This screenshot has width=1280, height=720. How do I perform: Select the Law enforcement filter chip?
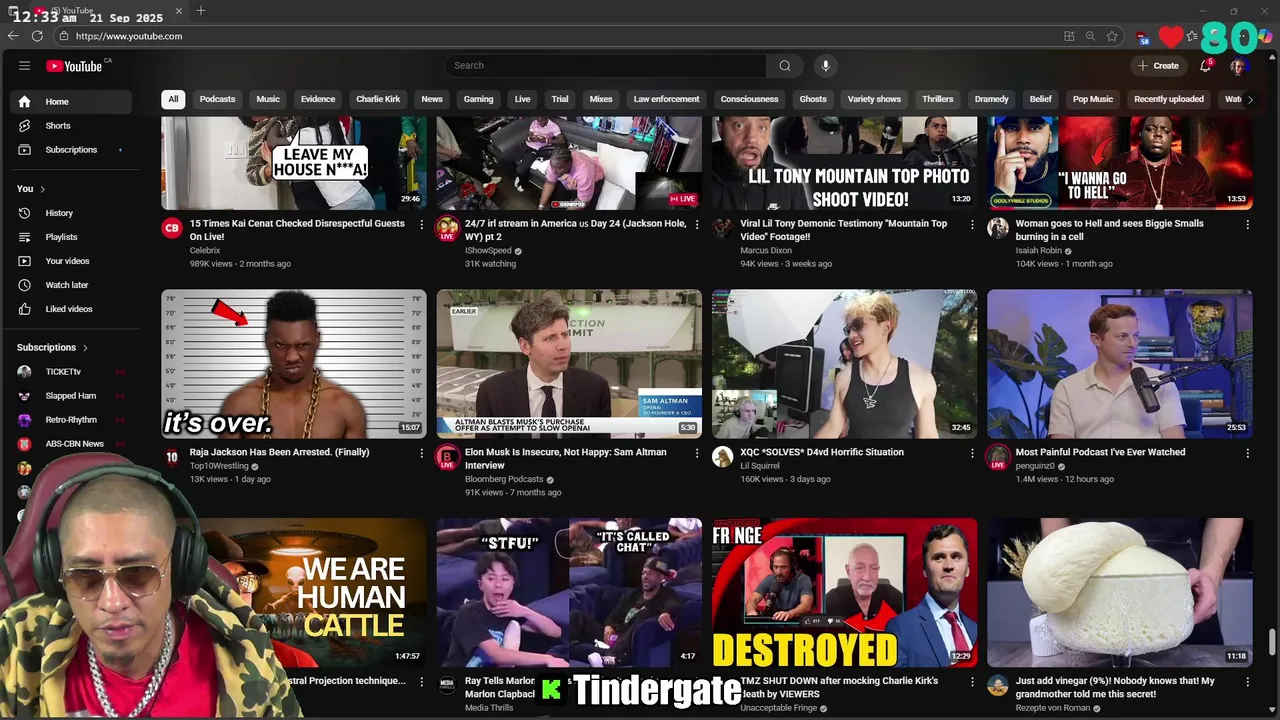[666, 99]
